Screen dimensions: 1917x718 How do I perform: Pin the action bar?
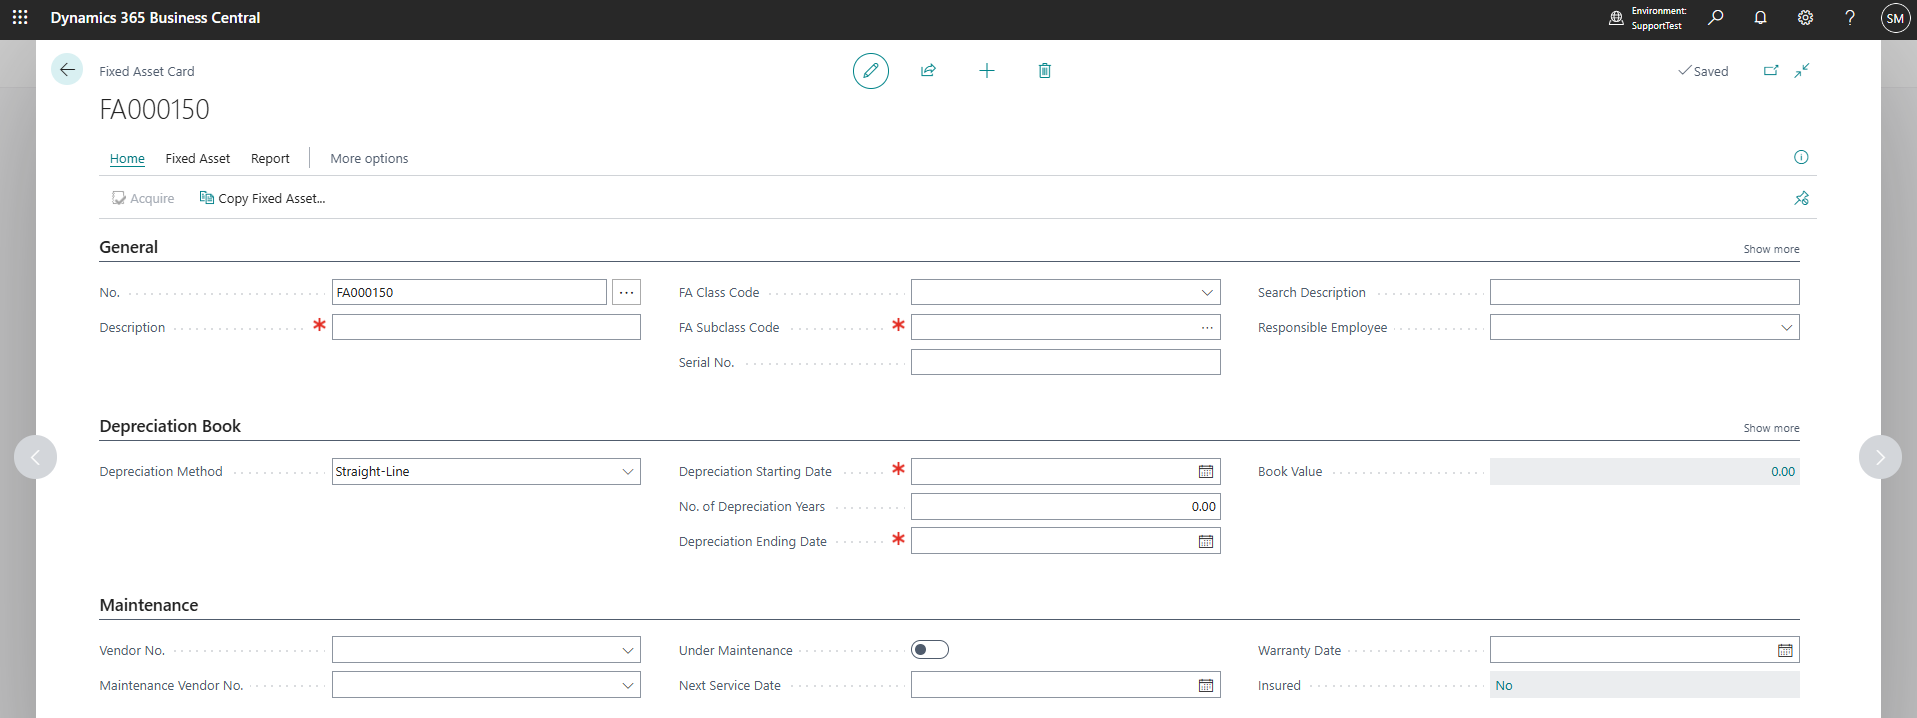click(1801, 198)
